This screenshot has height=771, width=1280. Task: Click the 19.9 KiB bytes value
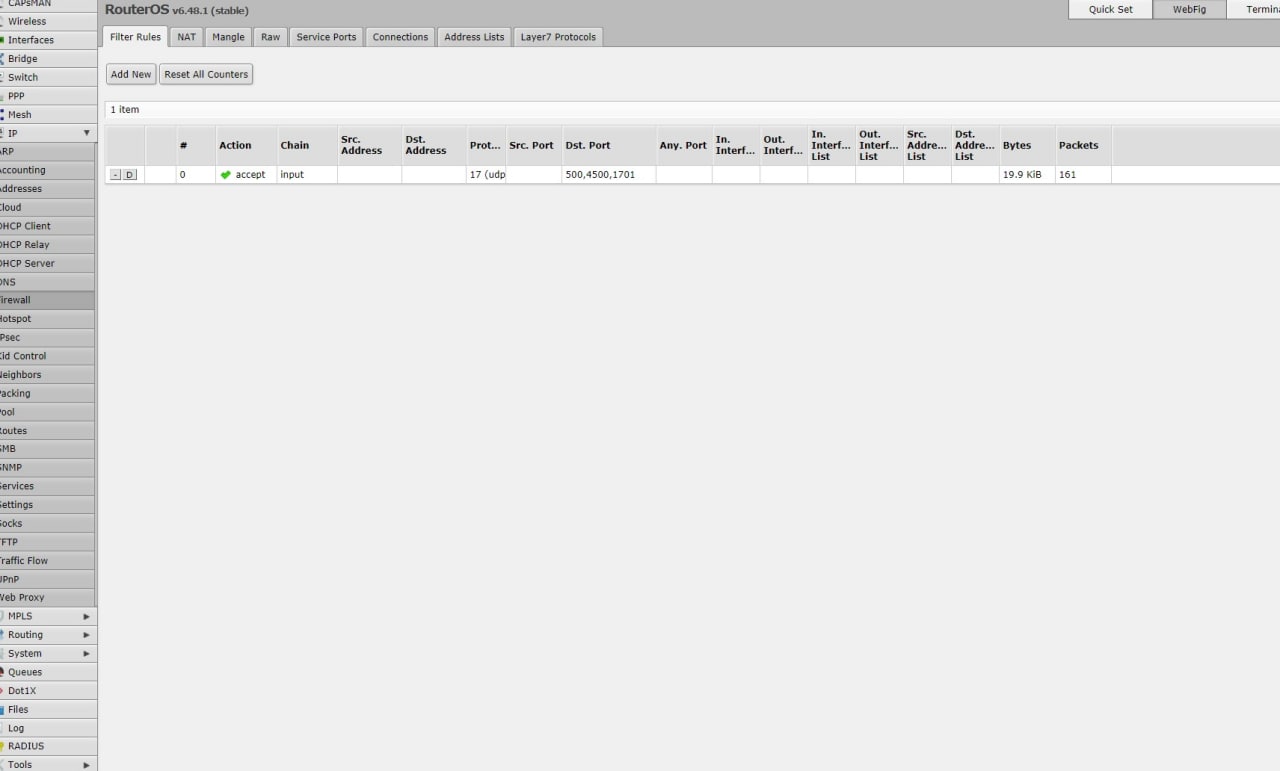[x=1022, y=175]
